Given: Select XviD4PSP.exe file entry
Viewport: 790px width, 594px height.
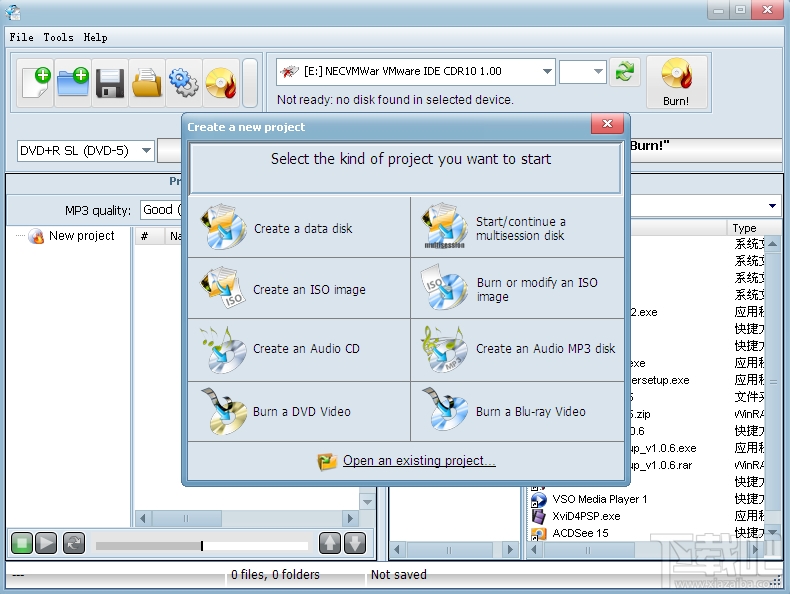Looking at the screenshot, I should (586, 516).
